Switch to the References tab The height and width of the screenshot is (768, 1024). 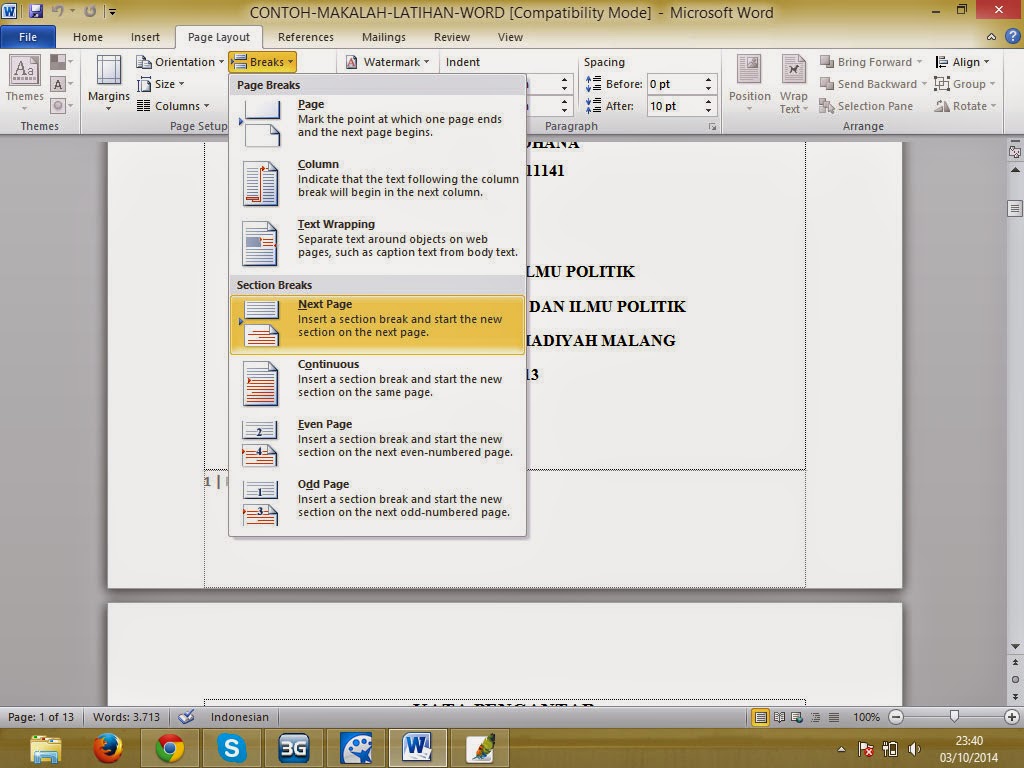(x=306, y=37)
